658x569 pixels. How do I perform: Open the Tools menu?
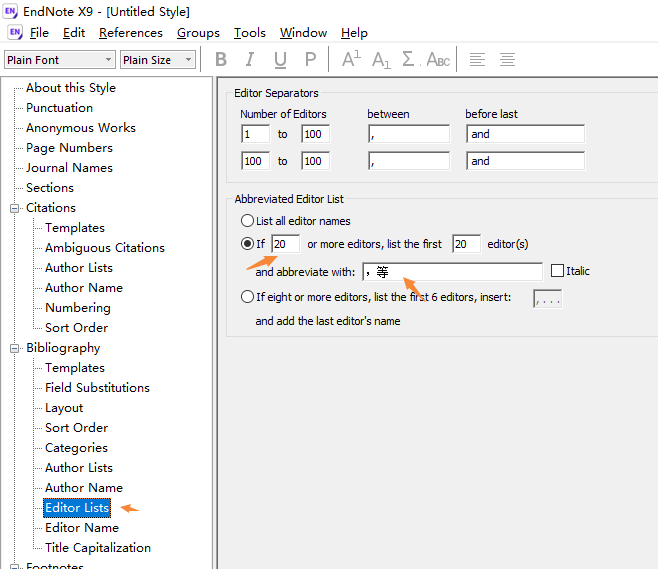pos(250,33)
